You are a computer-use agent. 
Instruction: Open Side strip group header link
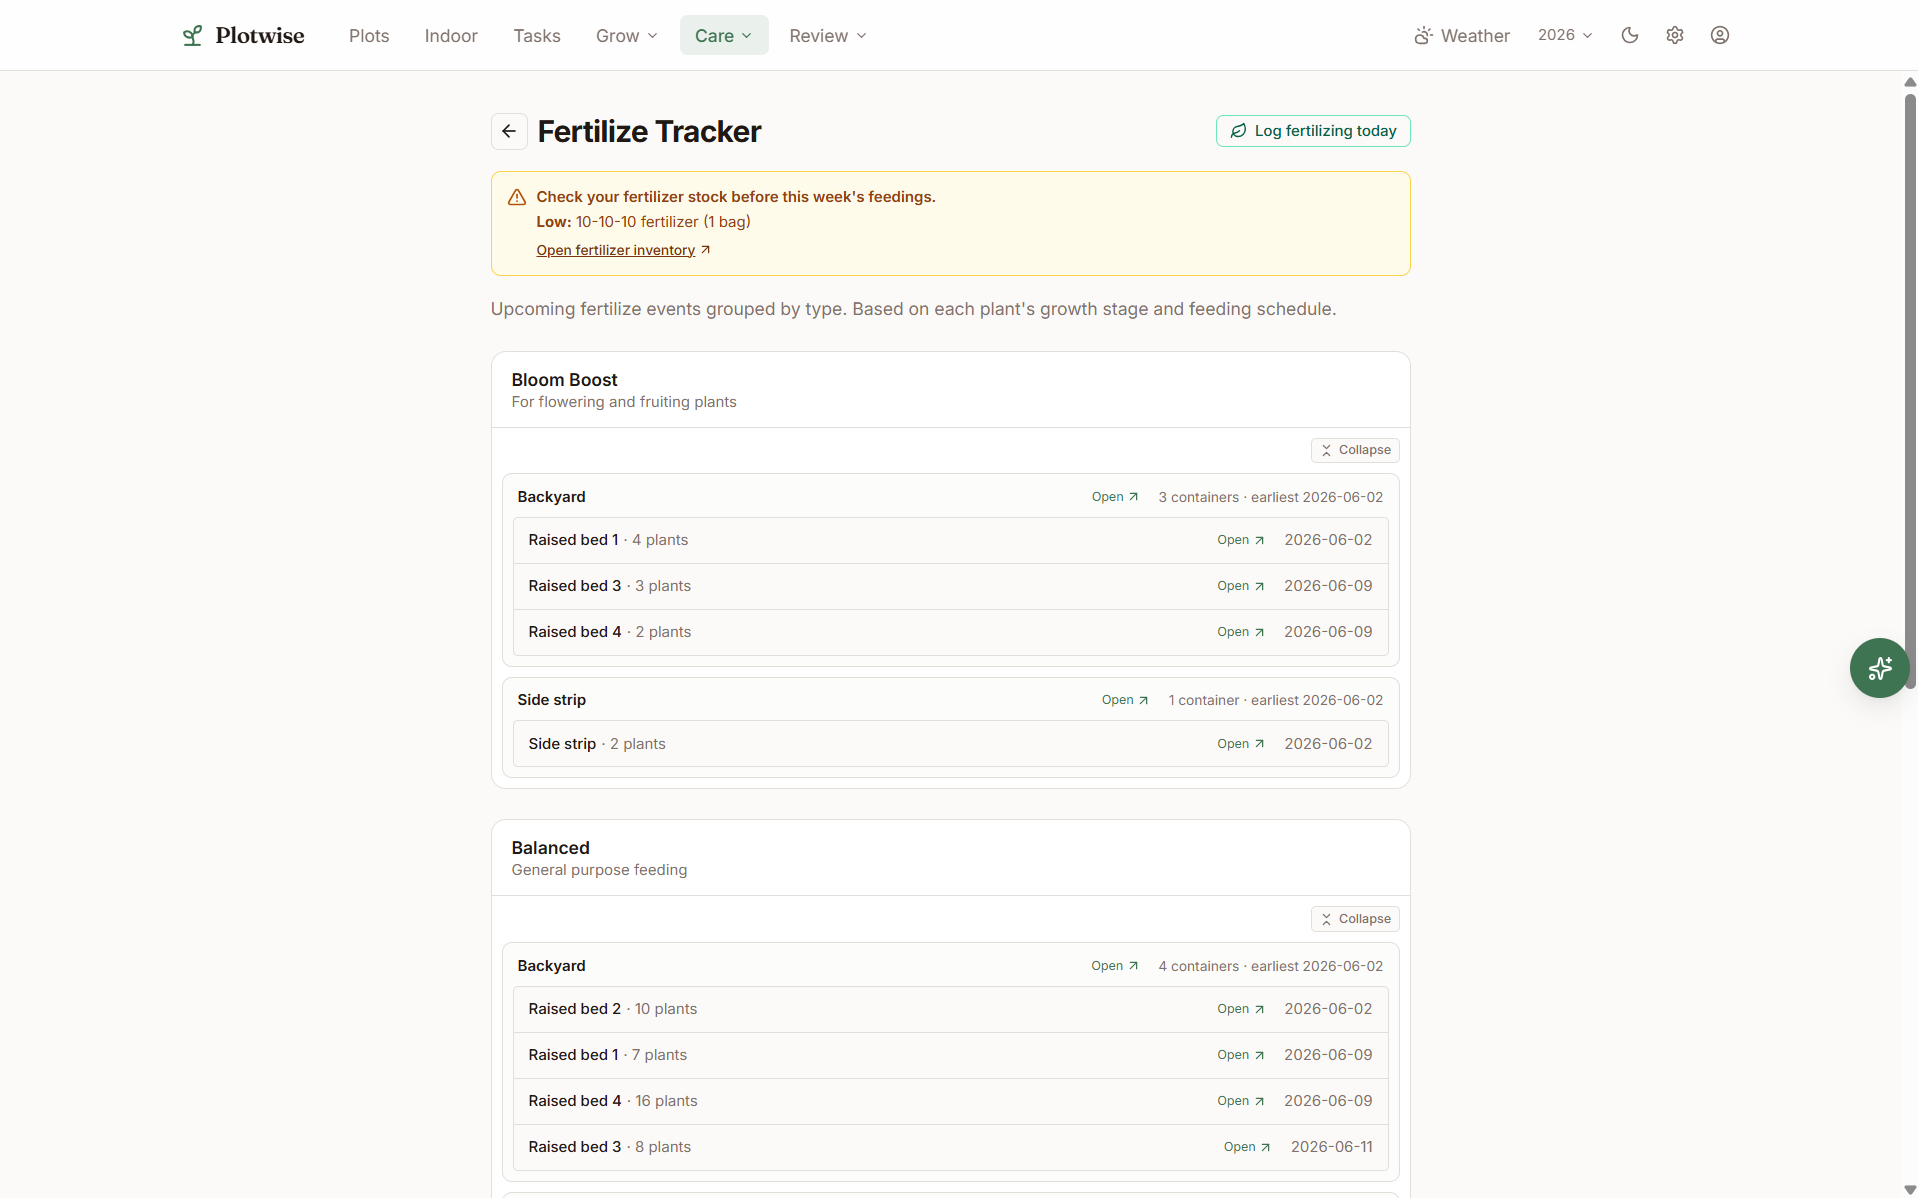(x=1125, y=700)
